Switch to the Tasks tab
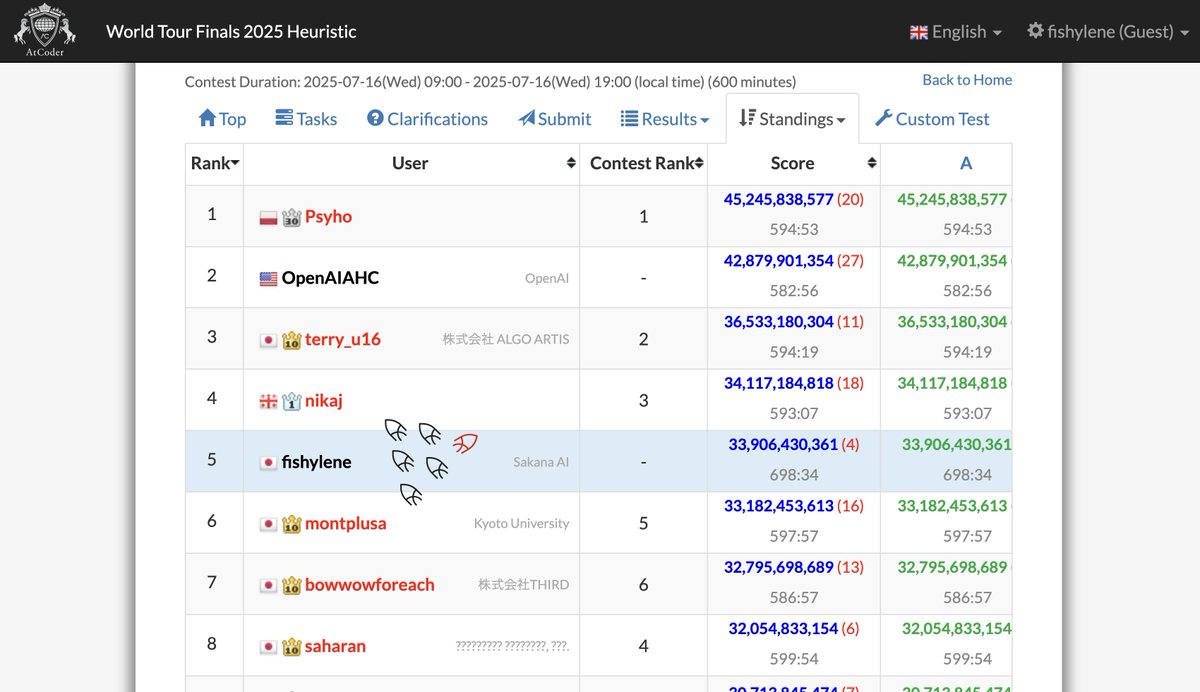 tap(306, 118)
